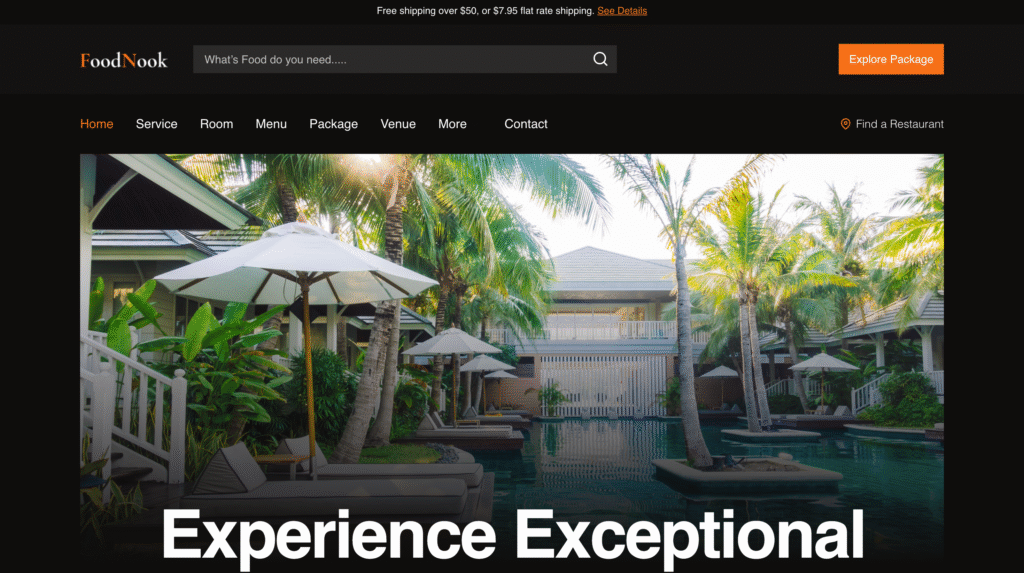Go to the Home nav item

(97, 124)
